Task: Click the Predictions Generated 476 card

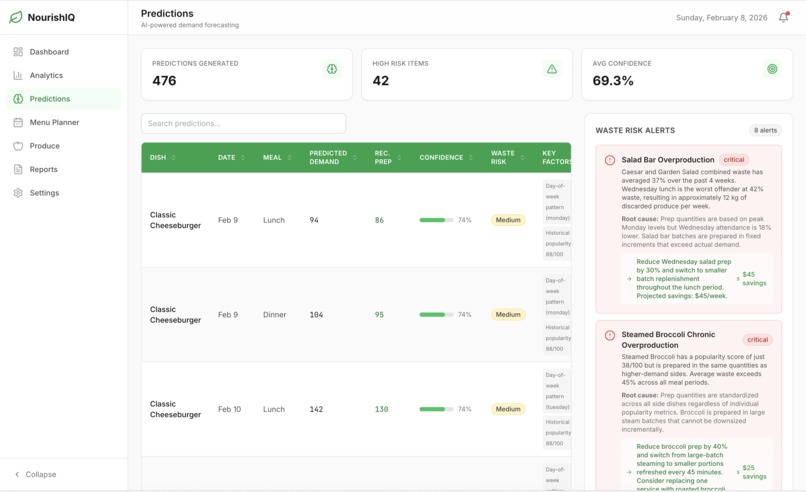Action: point(247,74)
